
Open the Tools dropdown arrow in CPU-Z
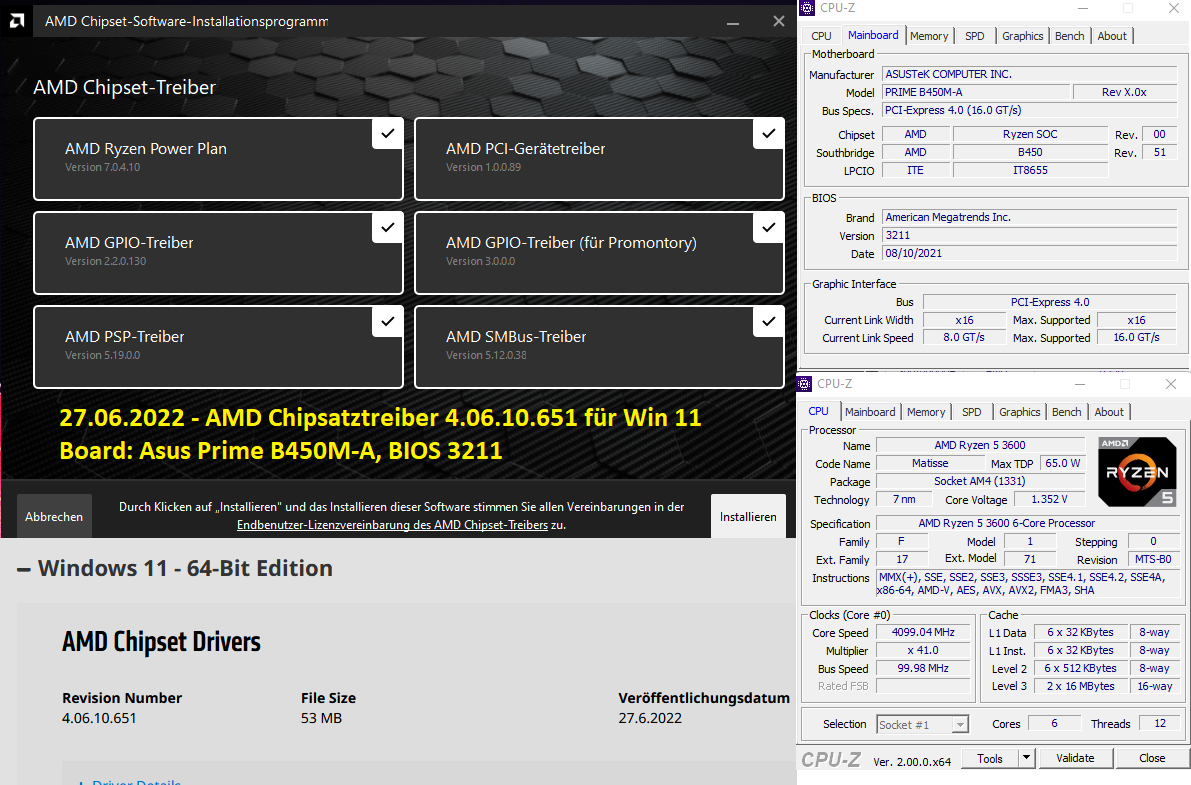click(x=1026, y=758)
